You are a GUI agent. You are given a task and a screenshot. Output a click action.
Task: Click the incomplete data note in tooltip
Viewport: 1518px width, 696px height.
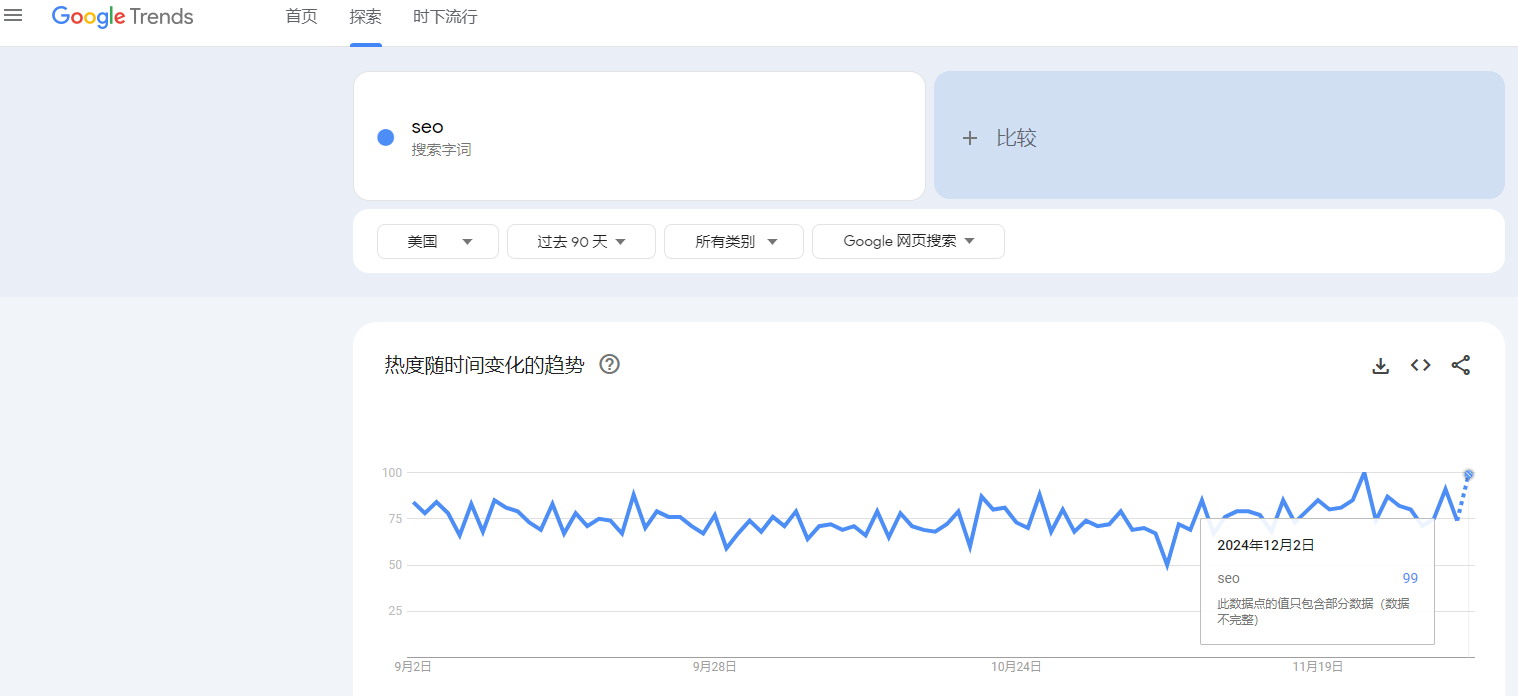point(1313,612)
